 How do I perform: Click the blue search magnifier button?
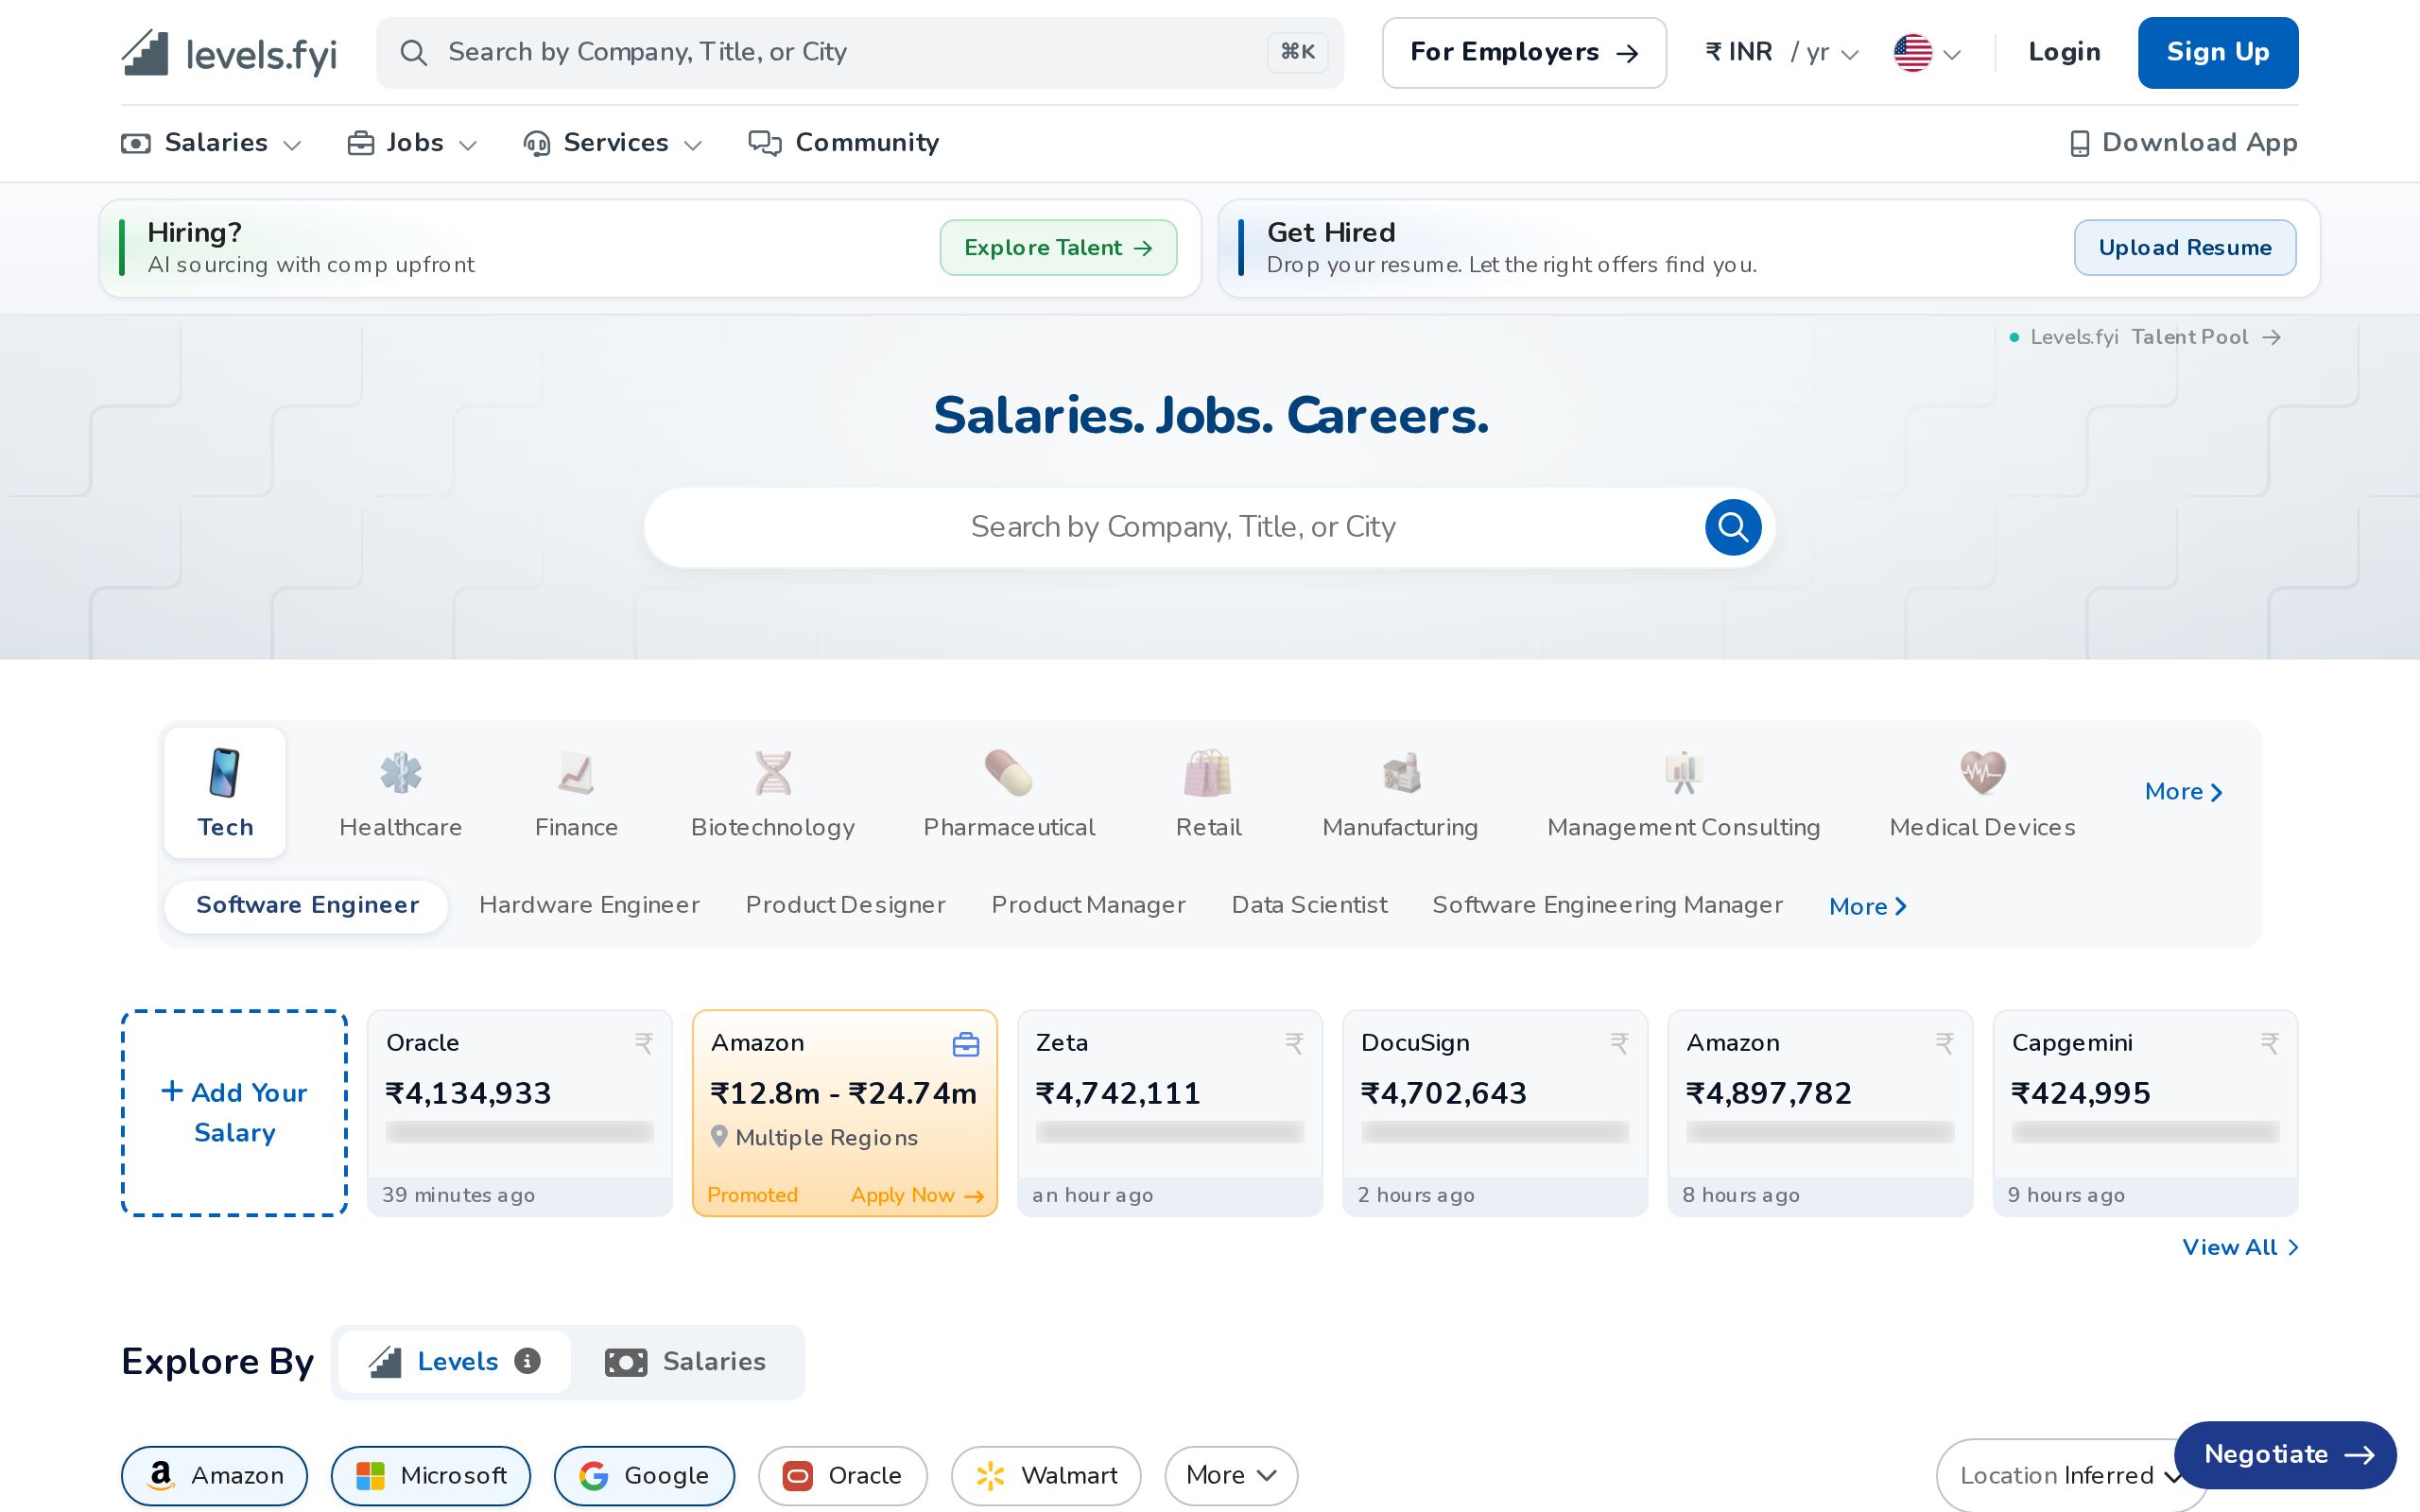(x=1732, y=527)
